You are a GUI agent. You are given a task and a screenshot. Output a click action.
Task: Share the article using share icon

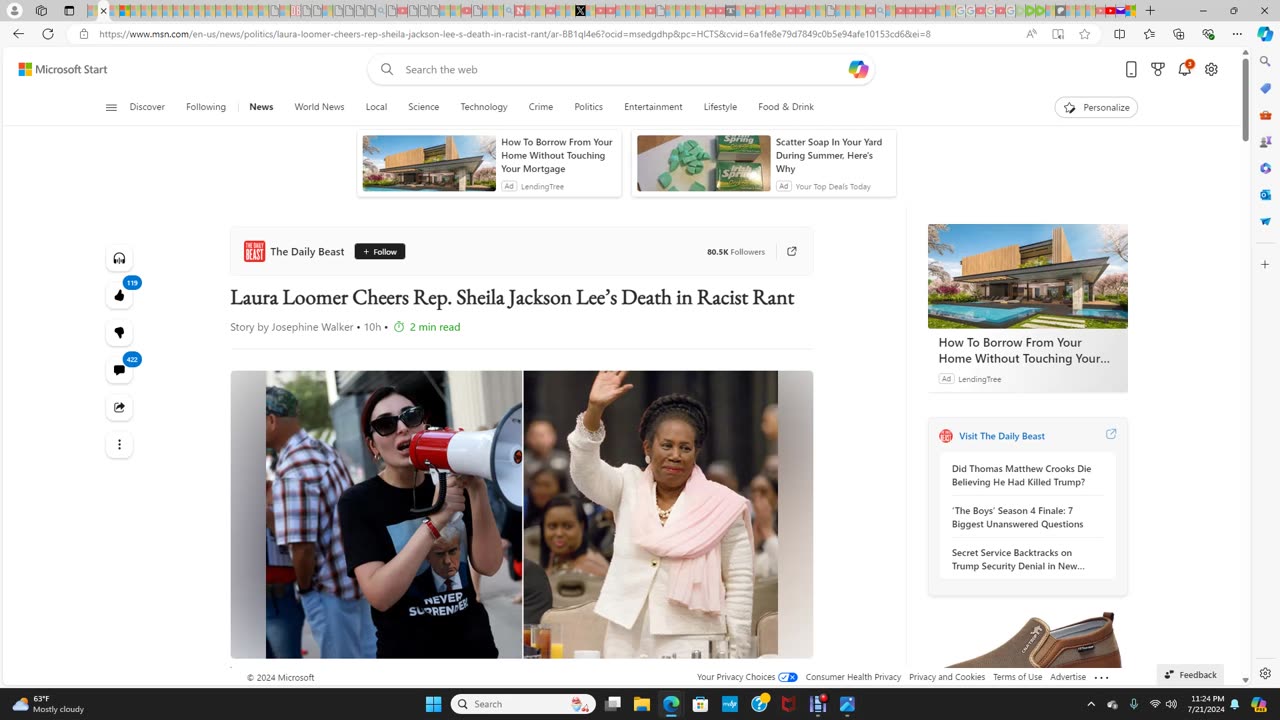point(119,407)
